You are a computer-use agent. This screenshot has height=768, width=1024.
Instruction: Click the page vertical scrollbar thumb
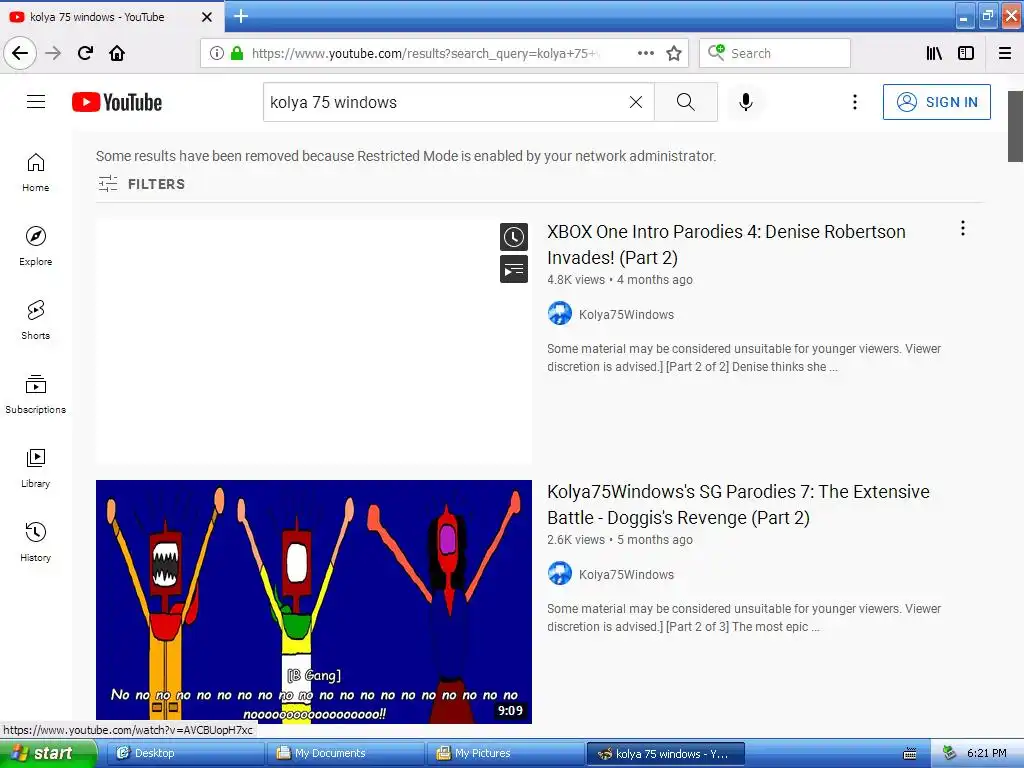[1015, 126]
